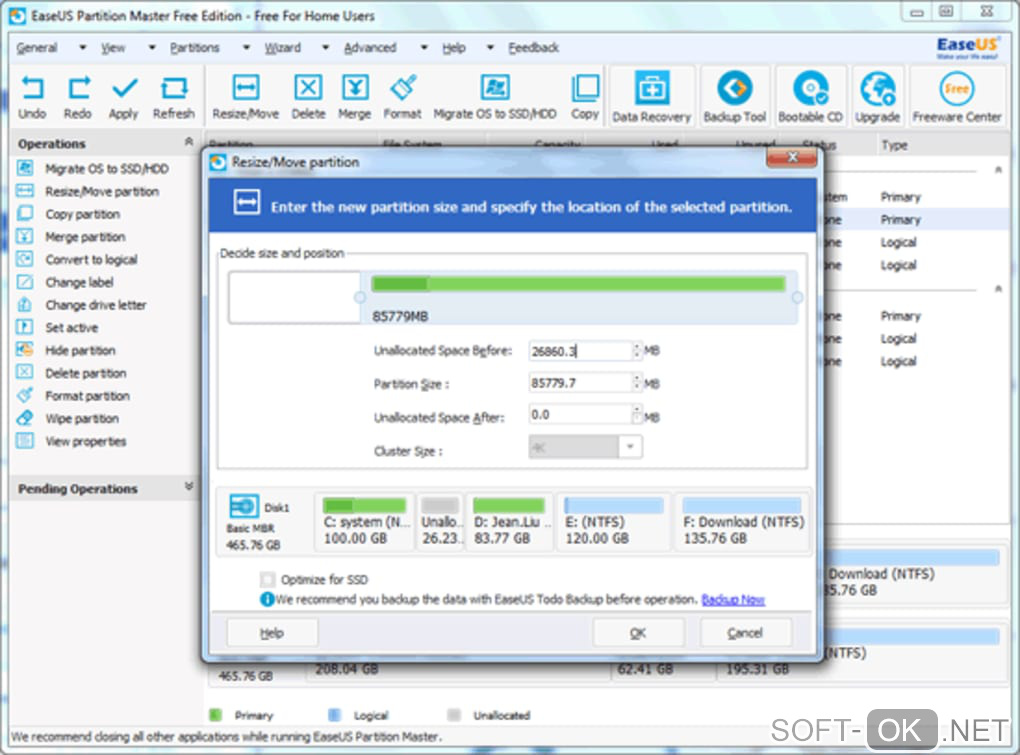Click the Unallocated Space After field

(x=580, y=415)
